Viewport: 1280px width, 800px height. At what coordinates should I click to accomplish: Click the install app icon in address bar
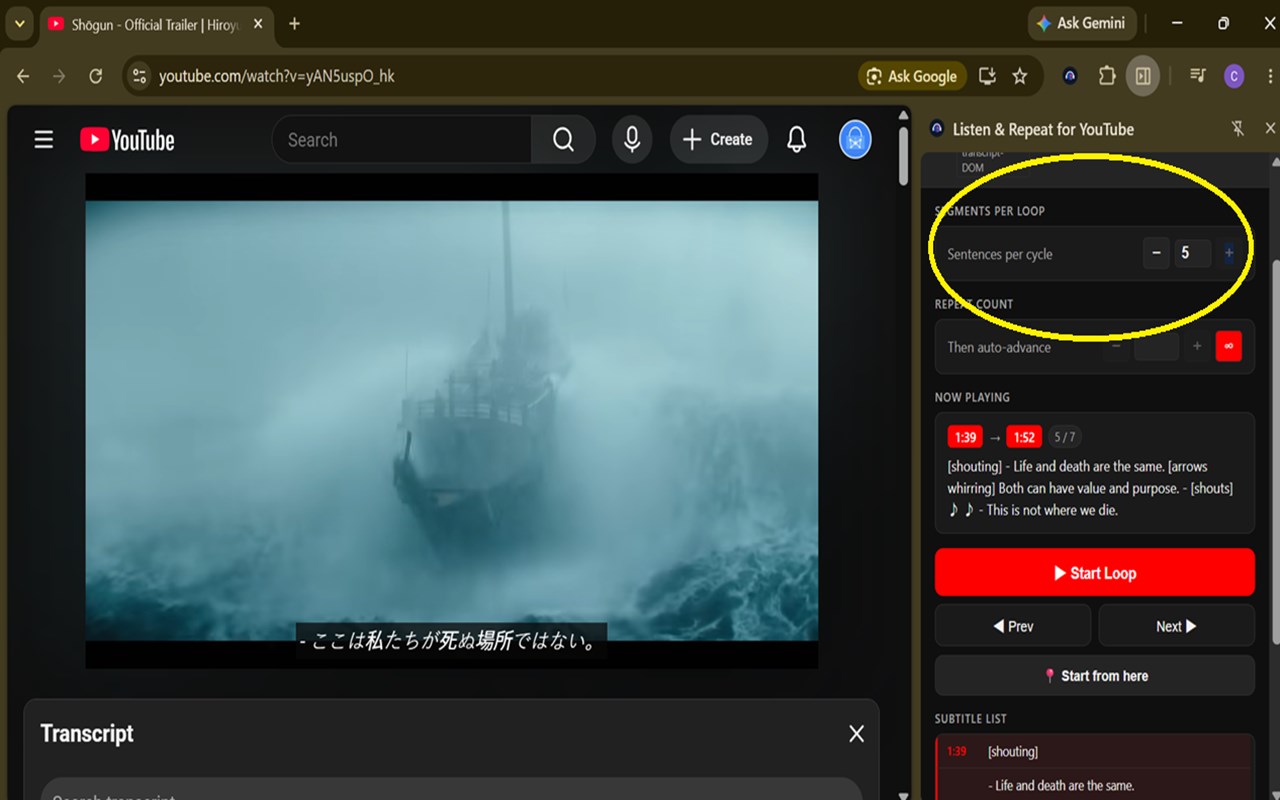[x=987, y=76]
